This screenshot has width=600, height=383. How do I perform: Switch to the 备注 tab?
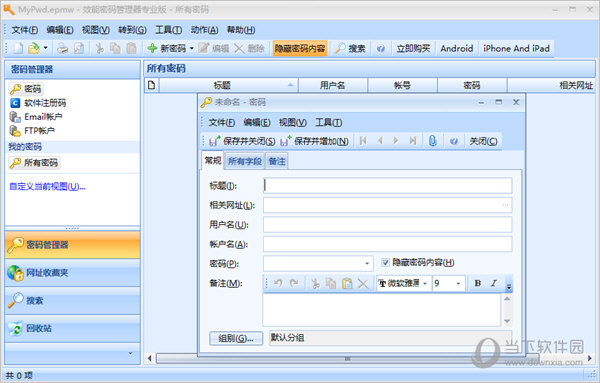pos(277,161)
